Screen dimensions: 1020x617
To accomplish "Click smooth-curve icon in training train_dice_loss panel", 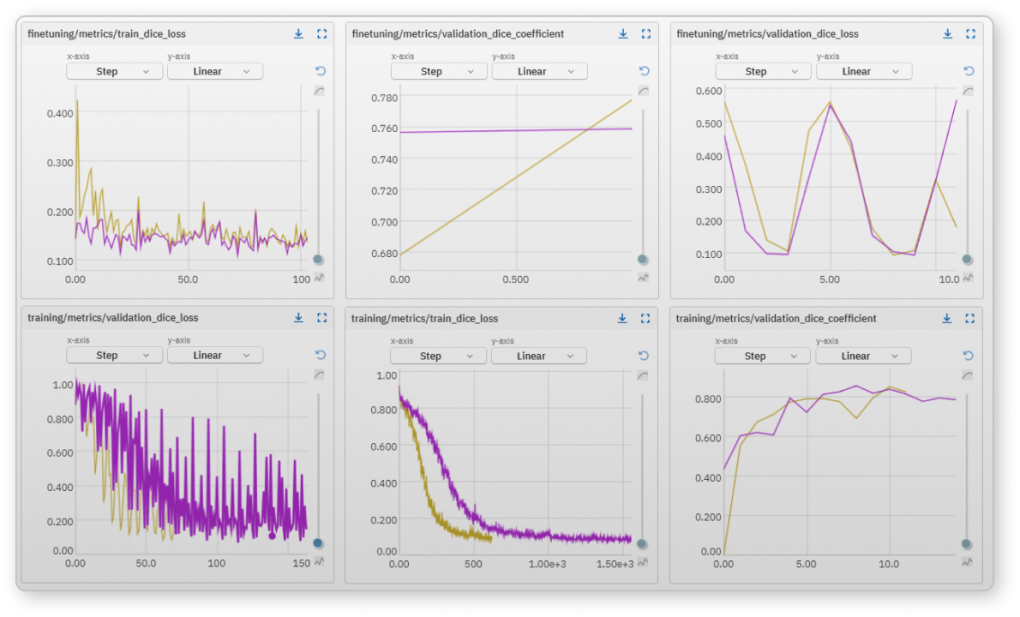I will pos(643,376).
